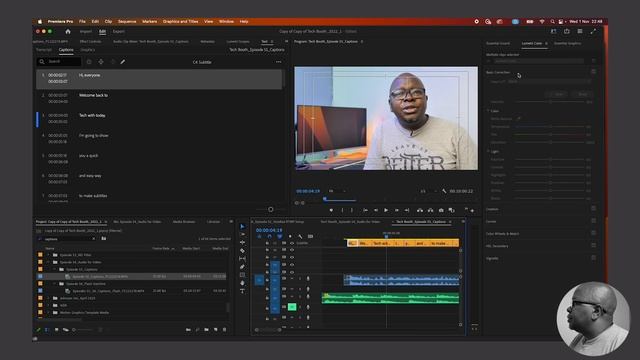Click Go to Out point button
This screenshot has height=360, width=640.
click(x=407, y=210)
